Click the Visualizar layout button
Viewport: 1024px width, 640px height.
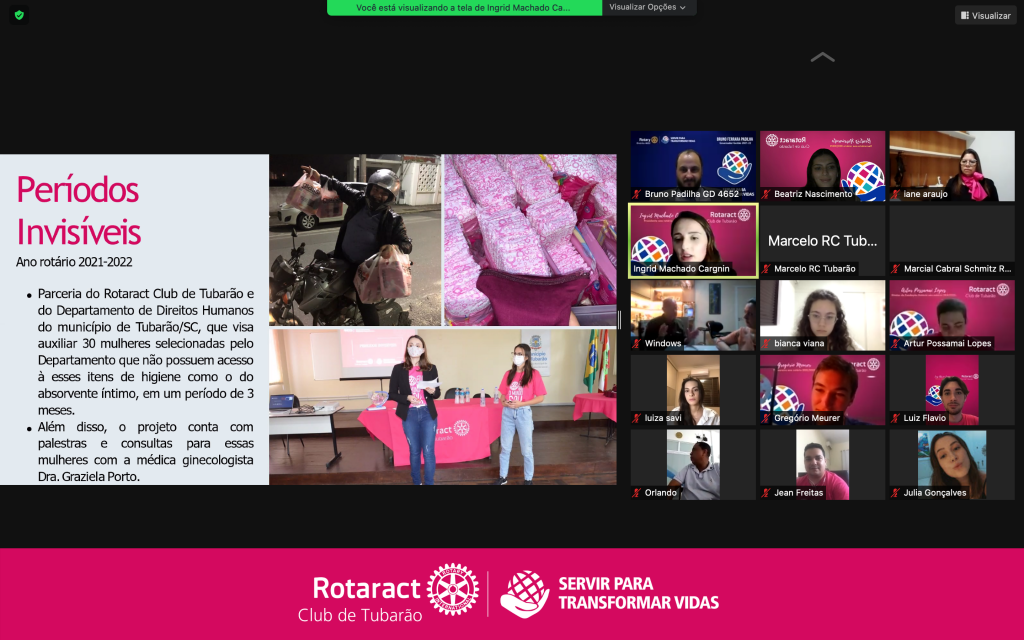pos(985,15)
